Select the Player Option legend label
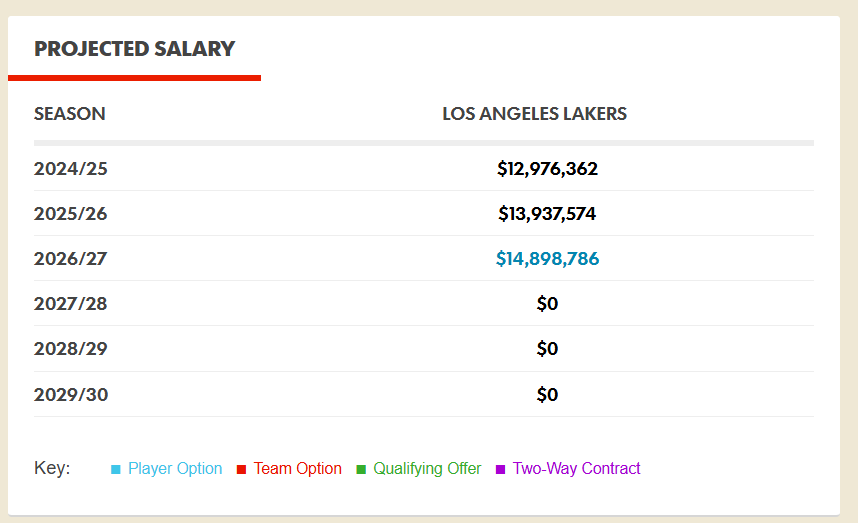The width and height of the screenshot is (858, 523). coord(175,469)
